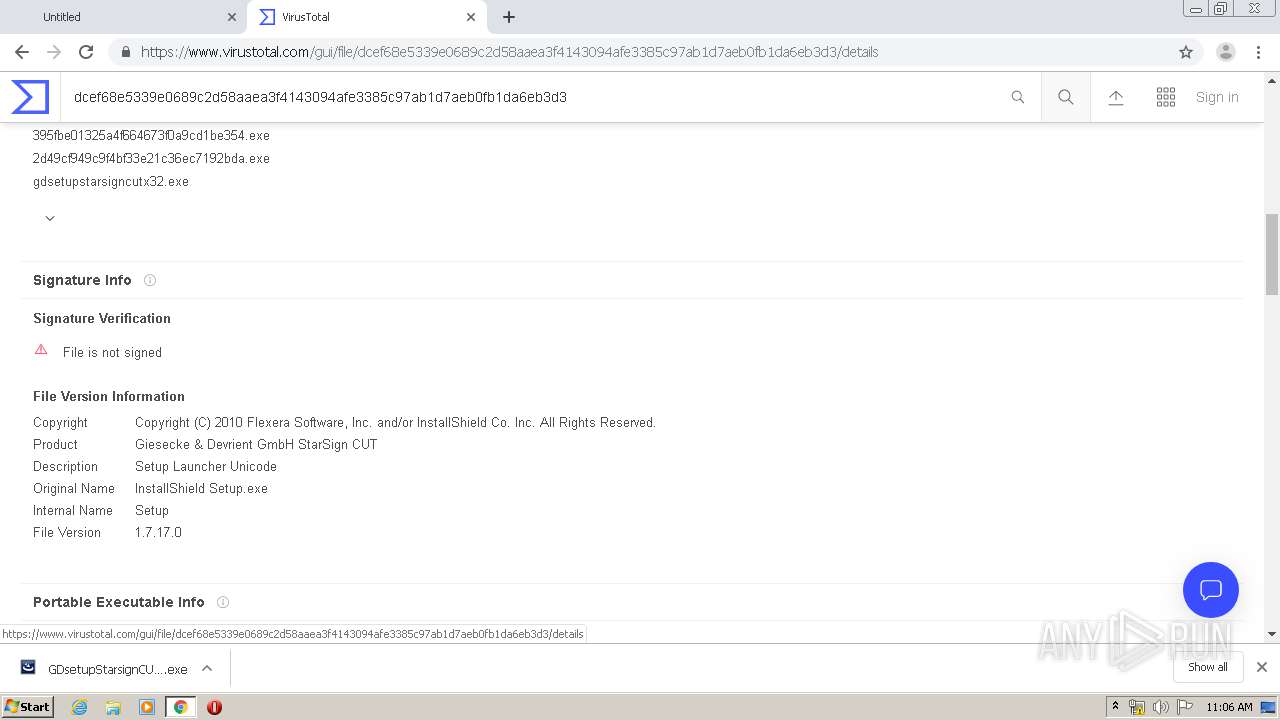Click the Giesecke & Devrient product value
Viewport: 1280px width, 720px height.
(x=256, y=444)
